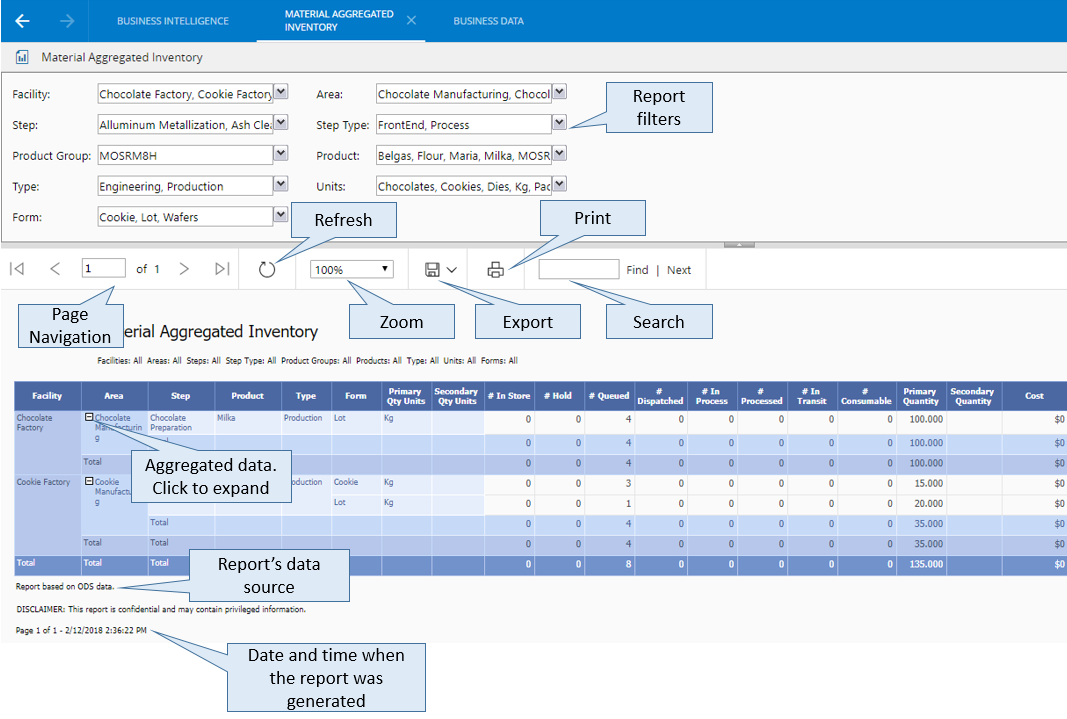1067x719 pixels.
Task: Switch to the Business Intelligence tab
Action: click(172, 21)
